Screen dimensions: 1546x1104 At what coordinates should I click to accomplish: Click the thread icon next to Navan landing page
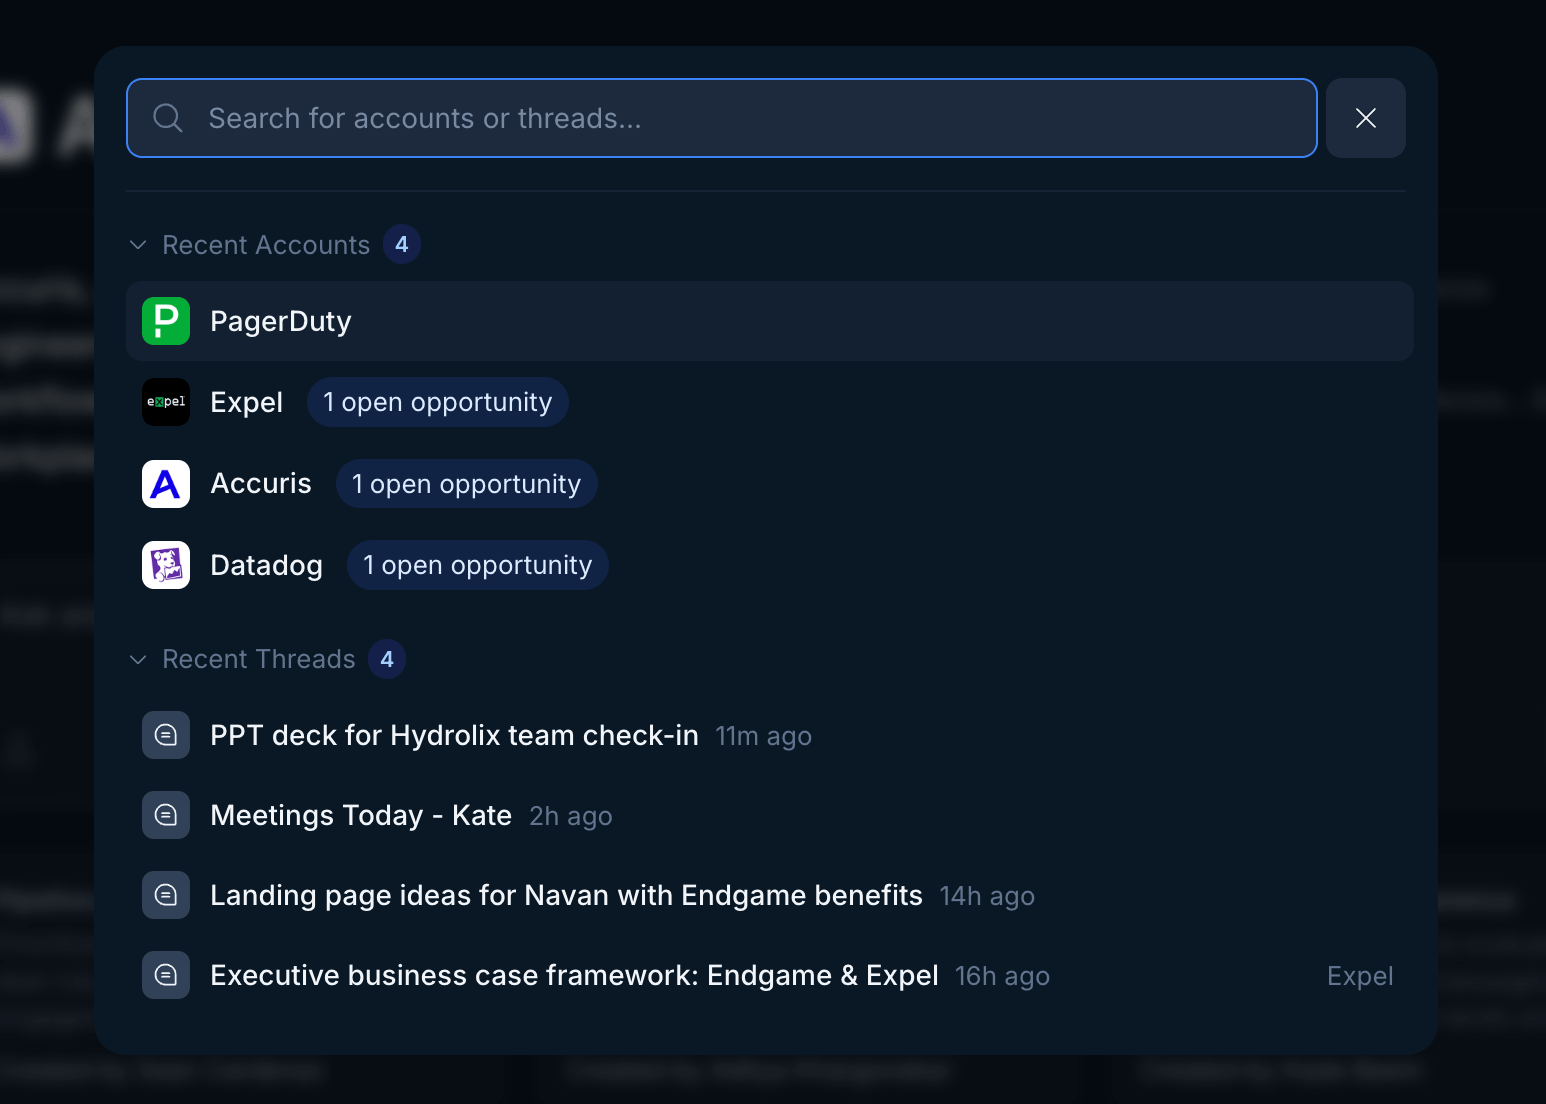pos(165,895)
